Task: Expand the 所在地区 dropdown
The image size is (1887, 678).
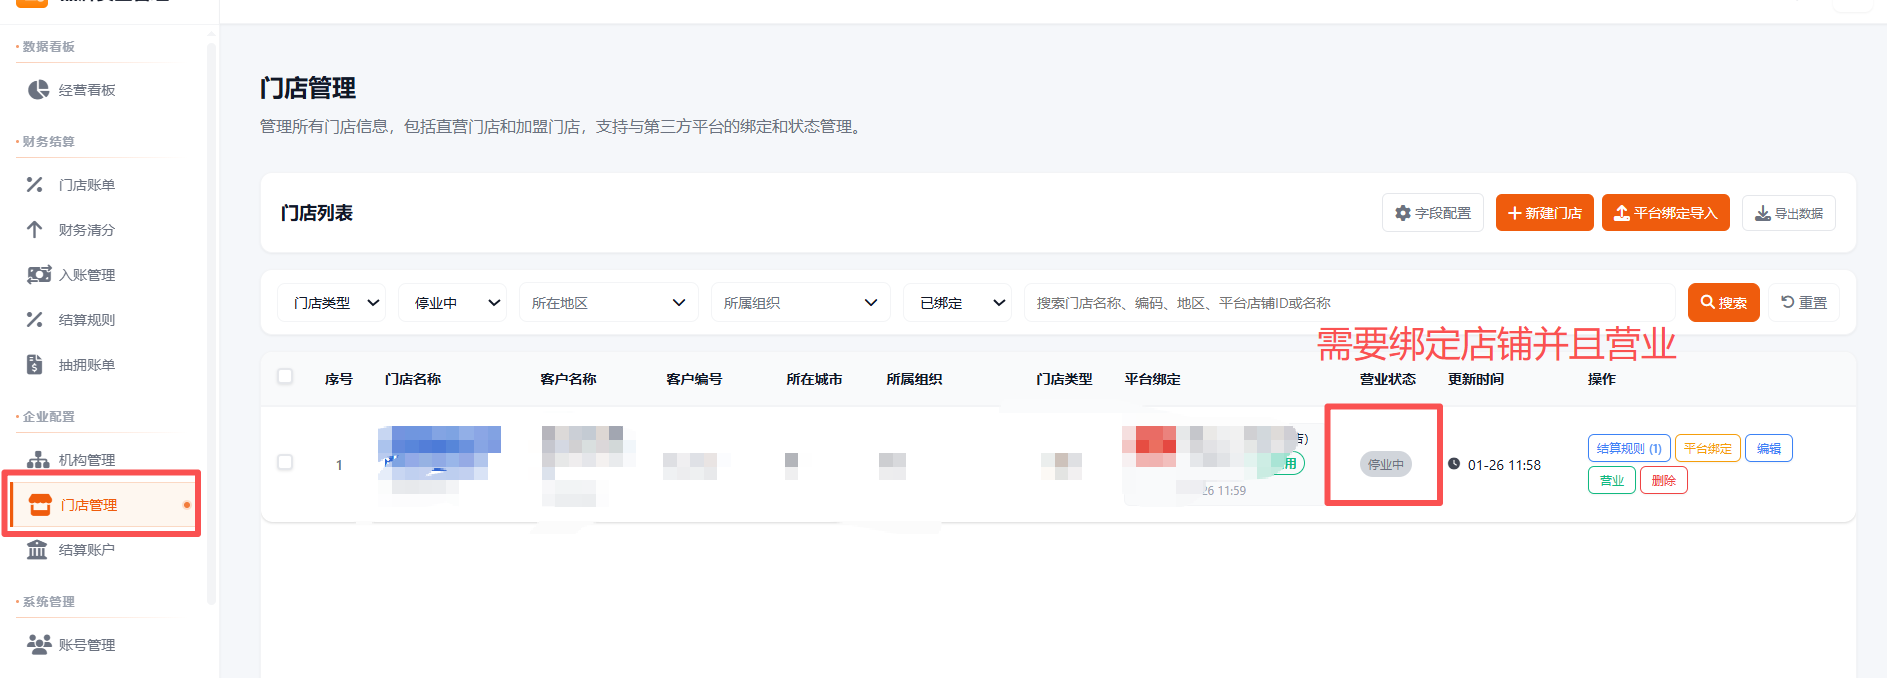Action: 609,303
